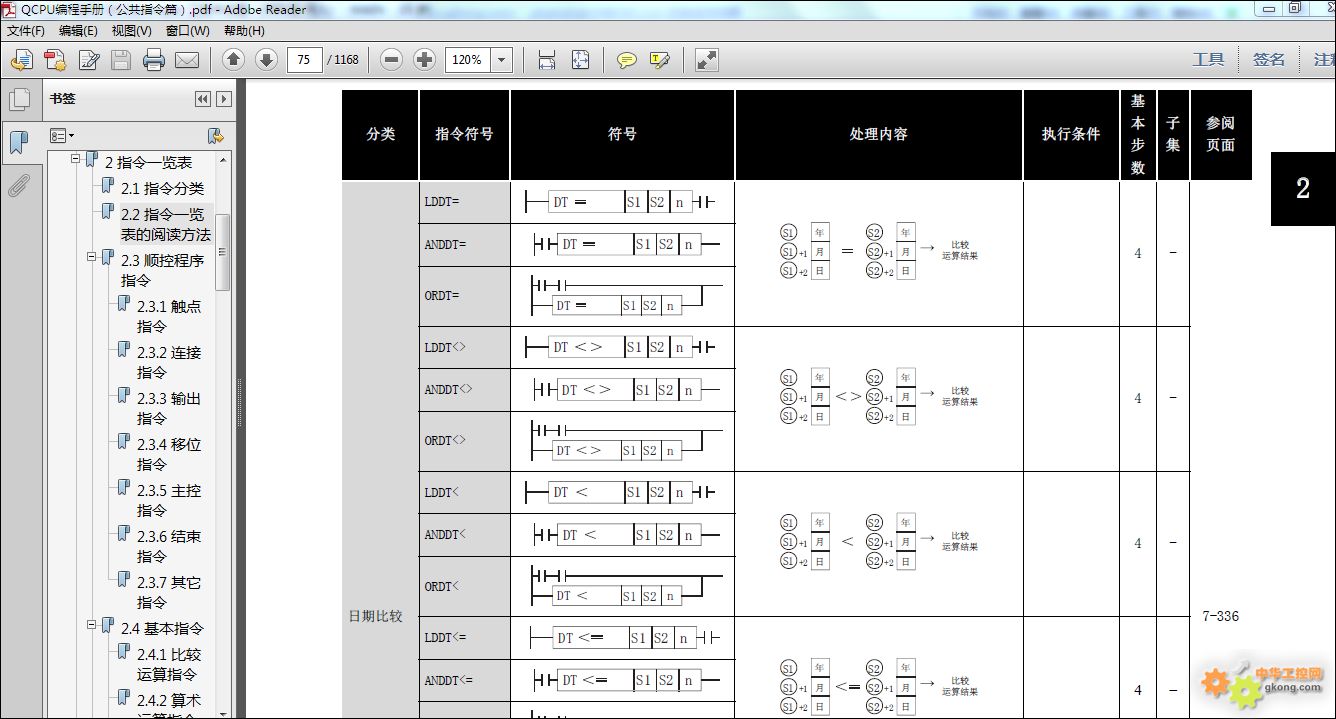Open the zoom level dropdown arrow
Viewport: 1336px width, 719px height.
click(502, 60)
